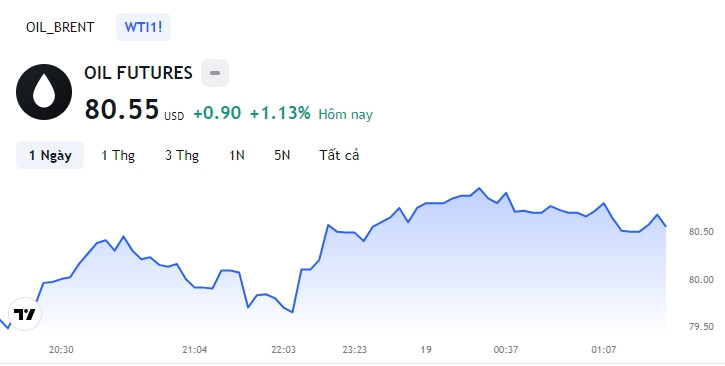
Task: Click the 20:30 time axis label
Action: click(x=61, y=350)
